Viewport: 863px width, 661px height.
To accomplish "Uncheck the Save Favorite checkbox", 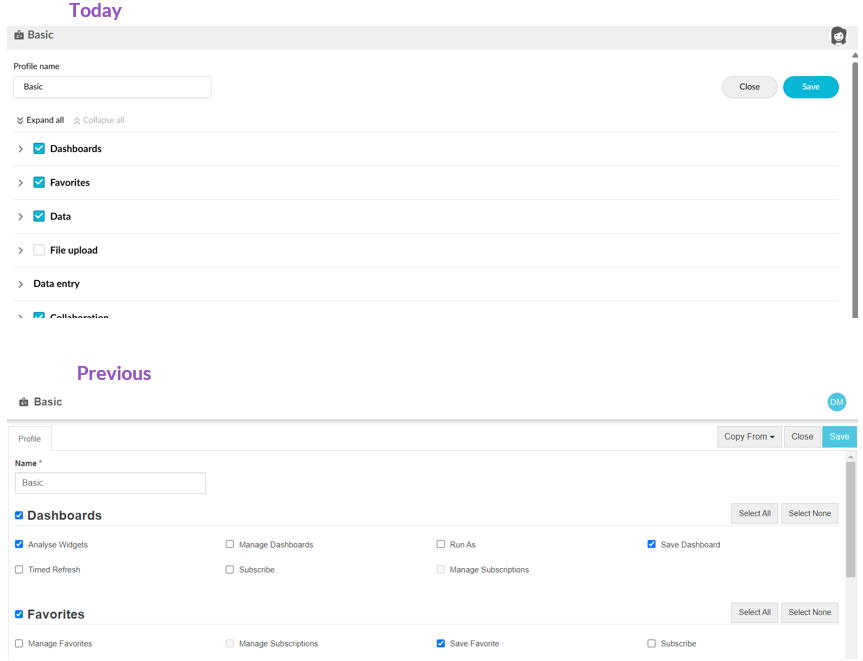I will tap(440, 643).
